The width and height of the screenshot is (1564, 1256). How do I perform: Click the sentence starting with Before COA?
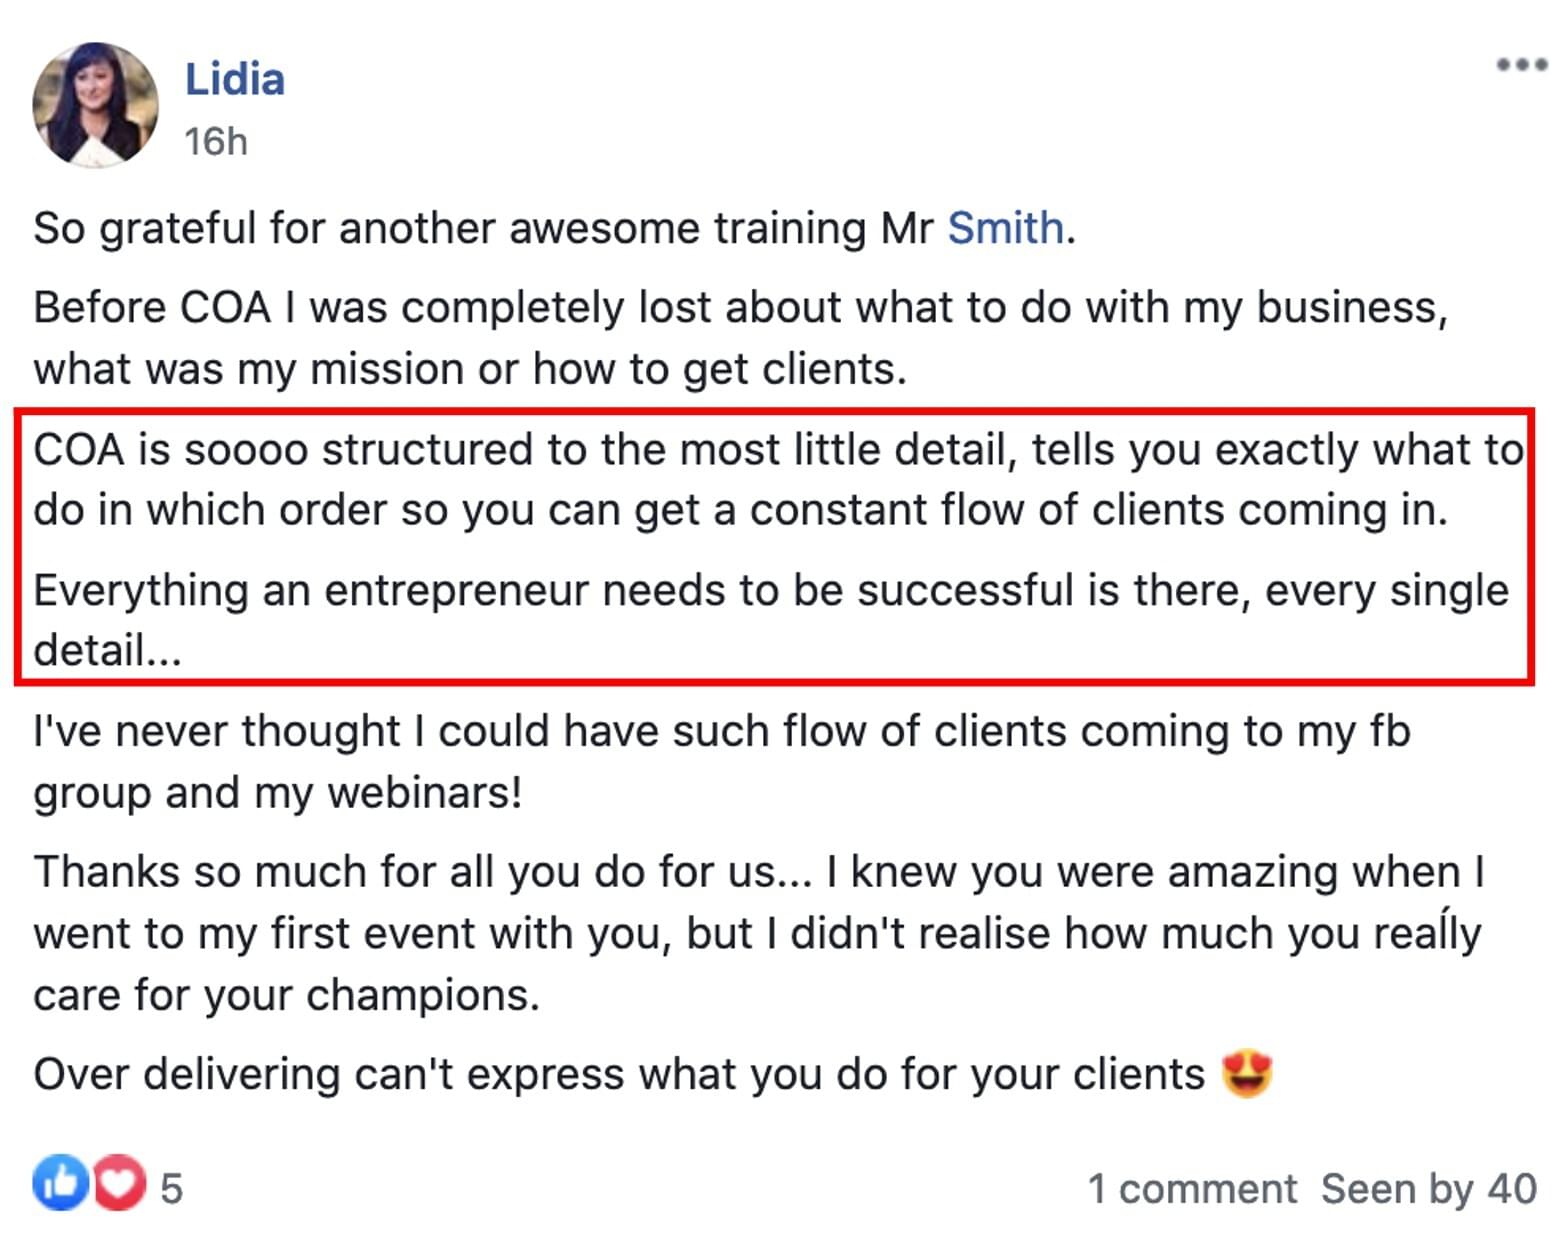point(740,338)
